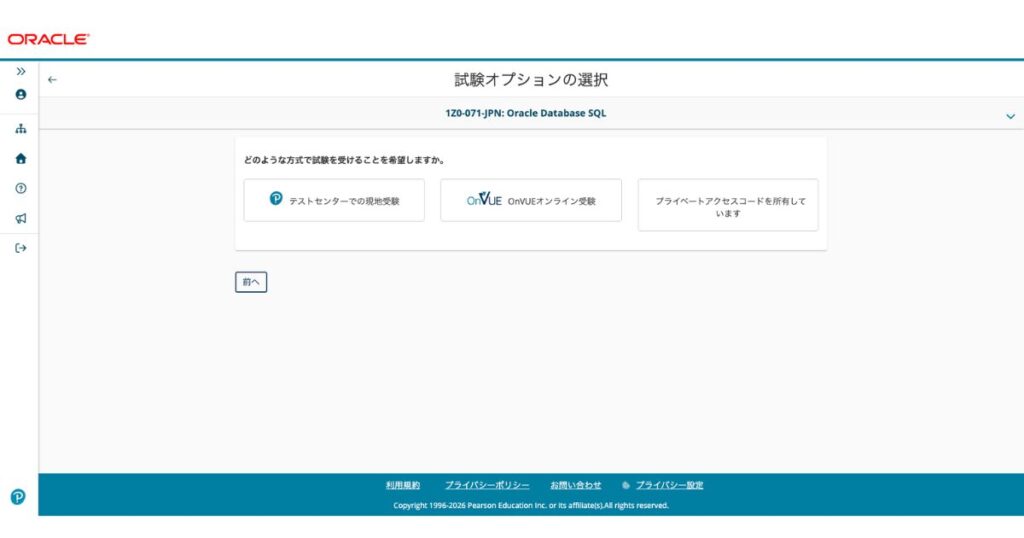
Task: Open the プライバシーポリシー footer link
Action: click(x=487, y=485)
